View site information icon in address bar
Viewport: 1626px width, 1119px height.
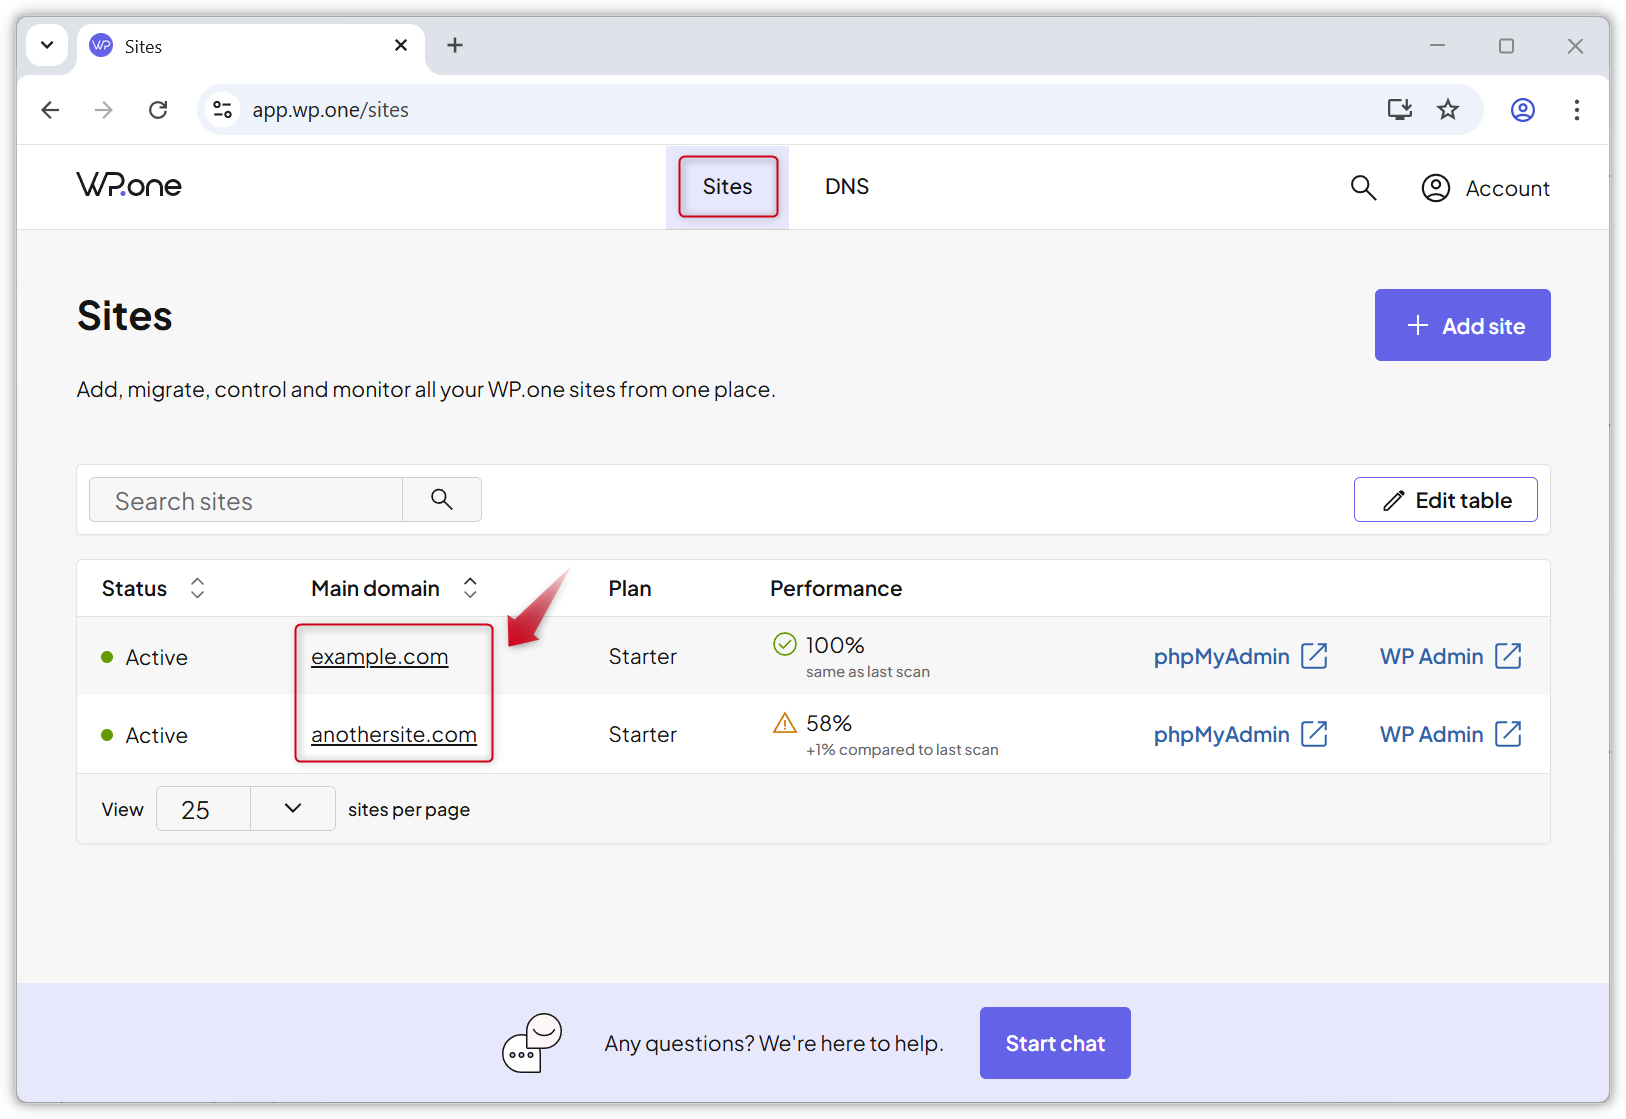click(x=223, y=110)
